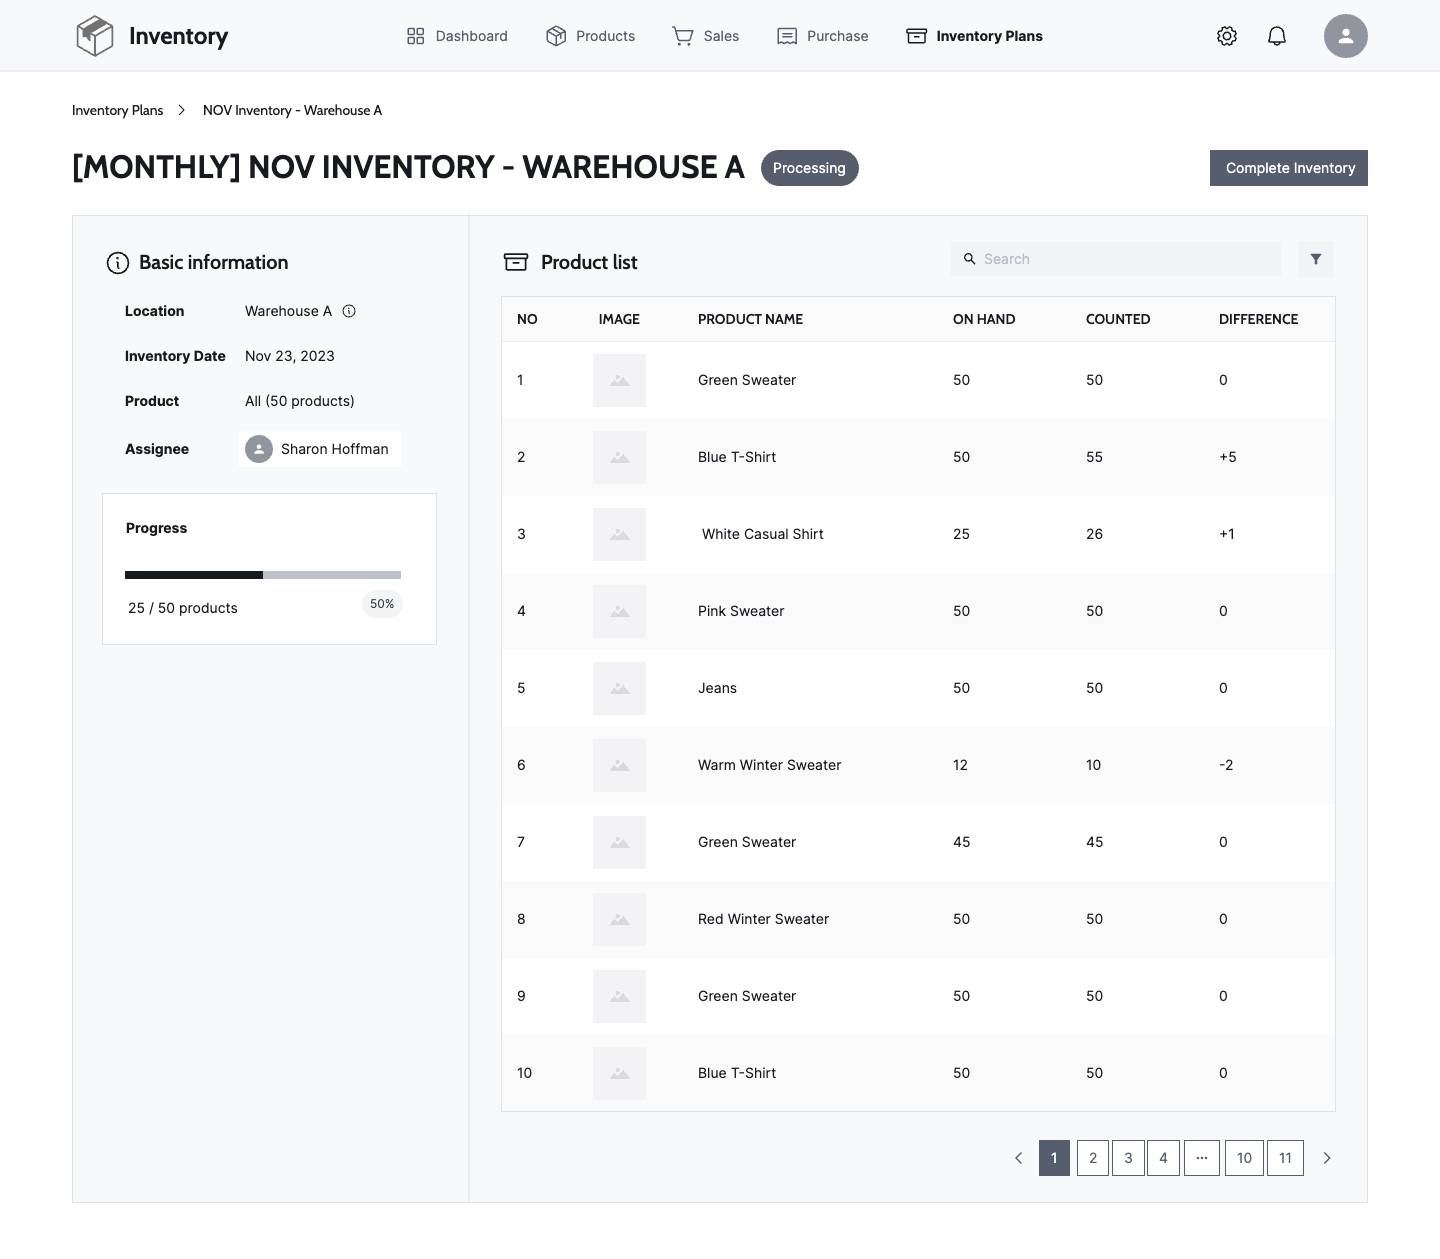Screen dimensions: 1440x1259
Task: Select pagination page 1
Action: [1054, 1158]
